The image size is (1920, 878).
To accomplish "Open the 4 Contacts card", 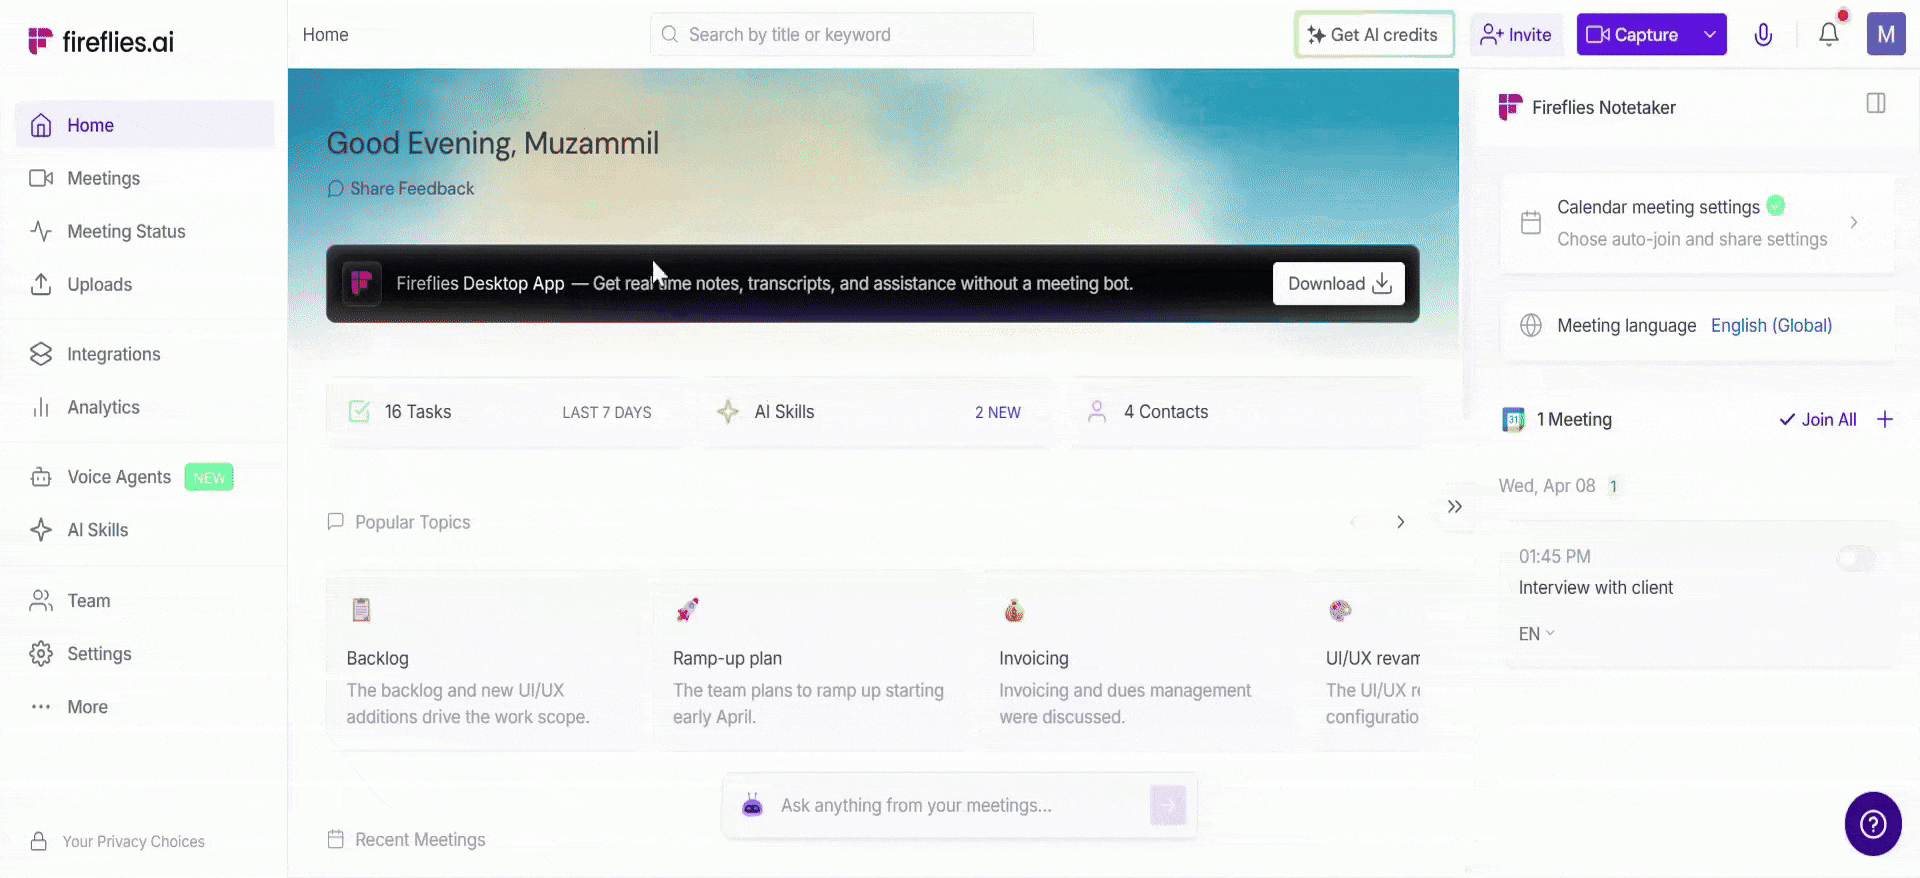I will 1245,412.
